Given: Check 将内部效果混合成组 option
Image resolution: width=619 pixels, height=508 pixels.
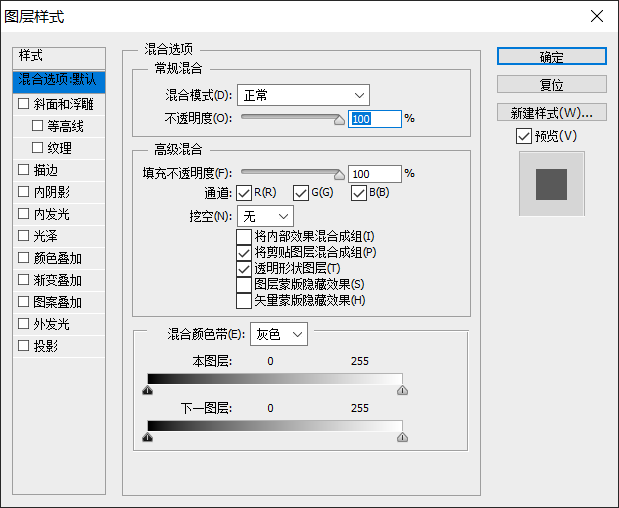Looking at the screenshot, I should pos(244,237).
